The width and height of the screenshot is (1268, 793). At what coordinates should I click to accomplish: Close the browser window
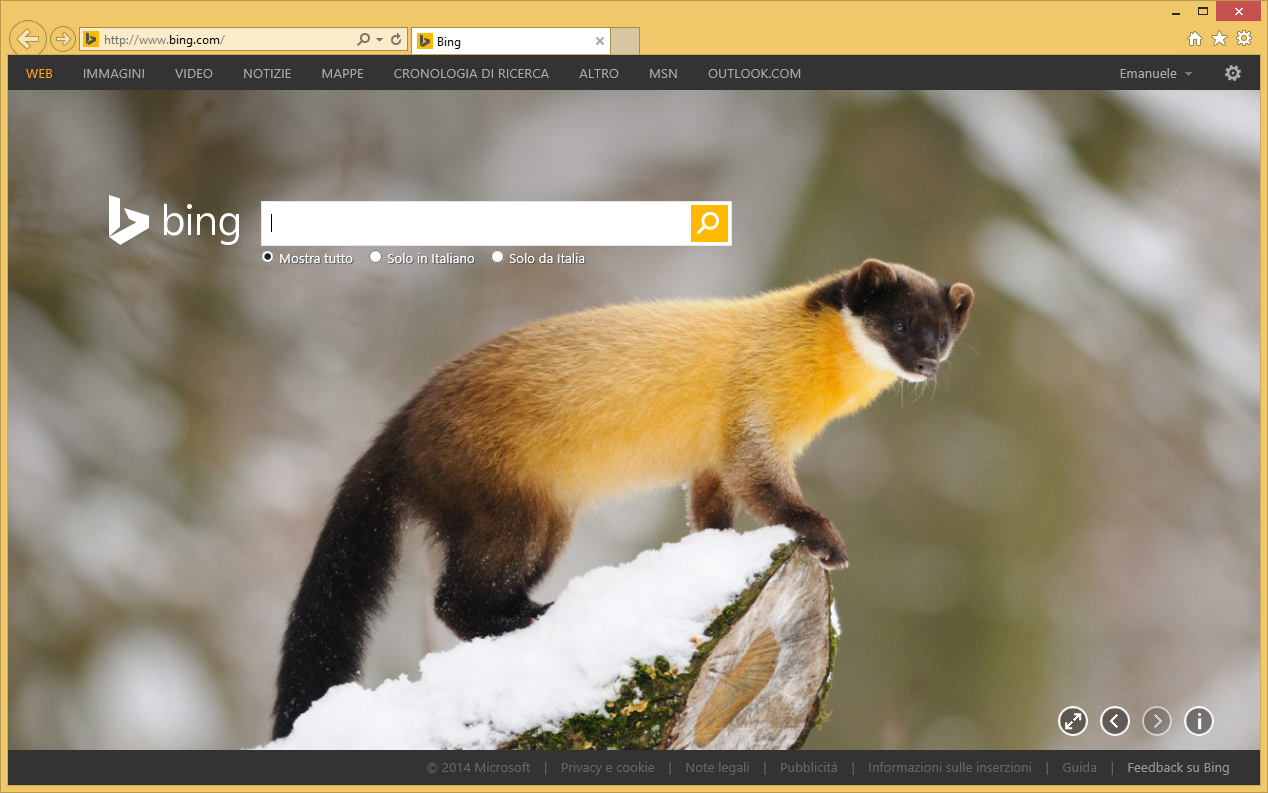point(1239,11)
